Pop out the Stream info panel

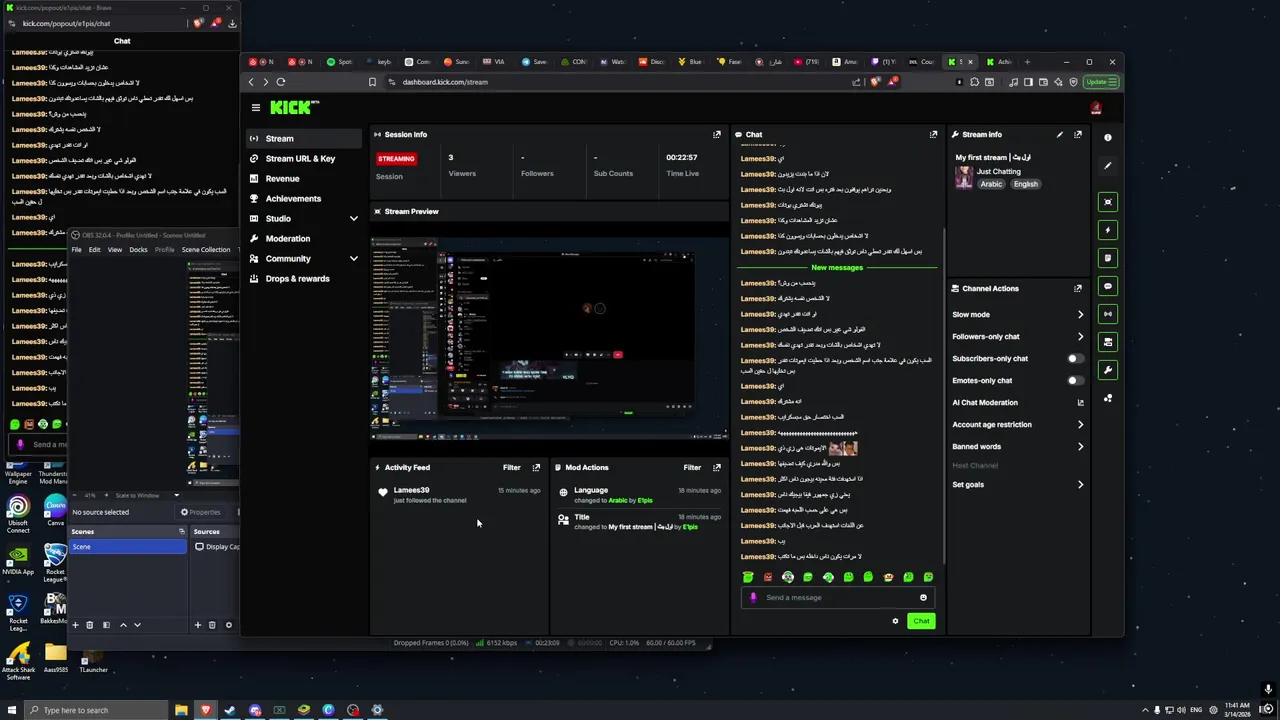click(x=1078, y=134)
